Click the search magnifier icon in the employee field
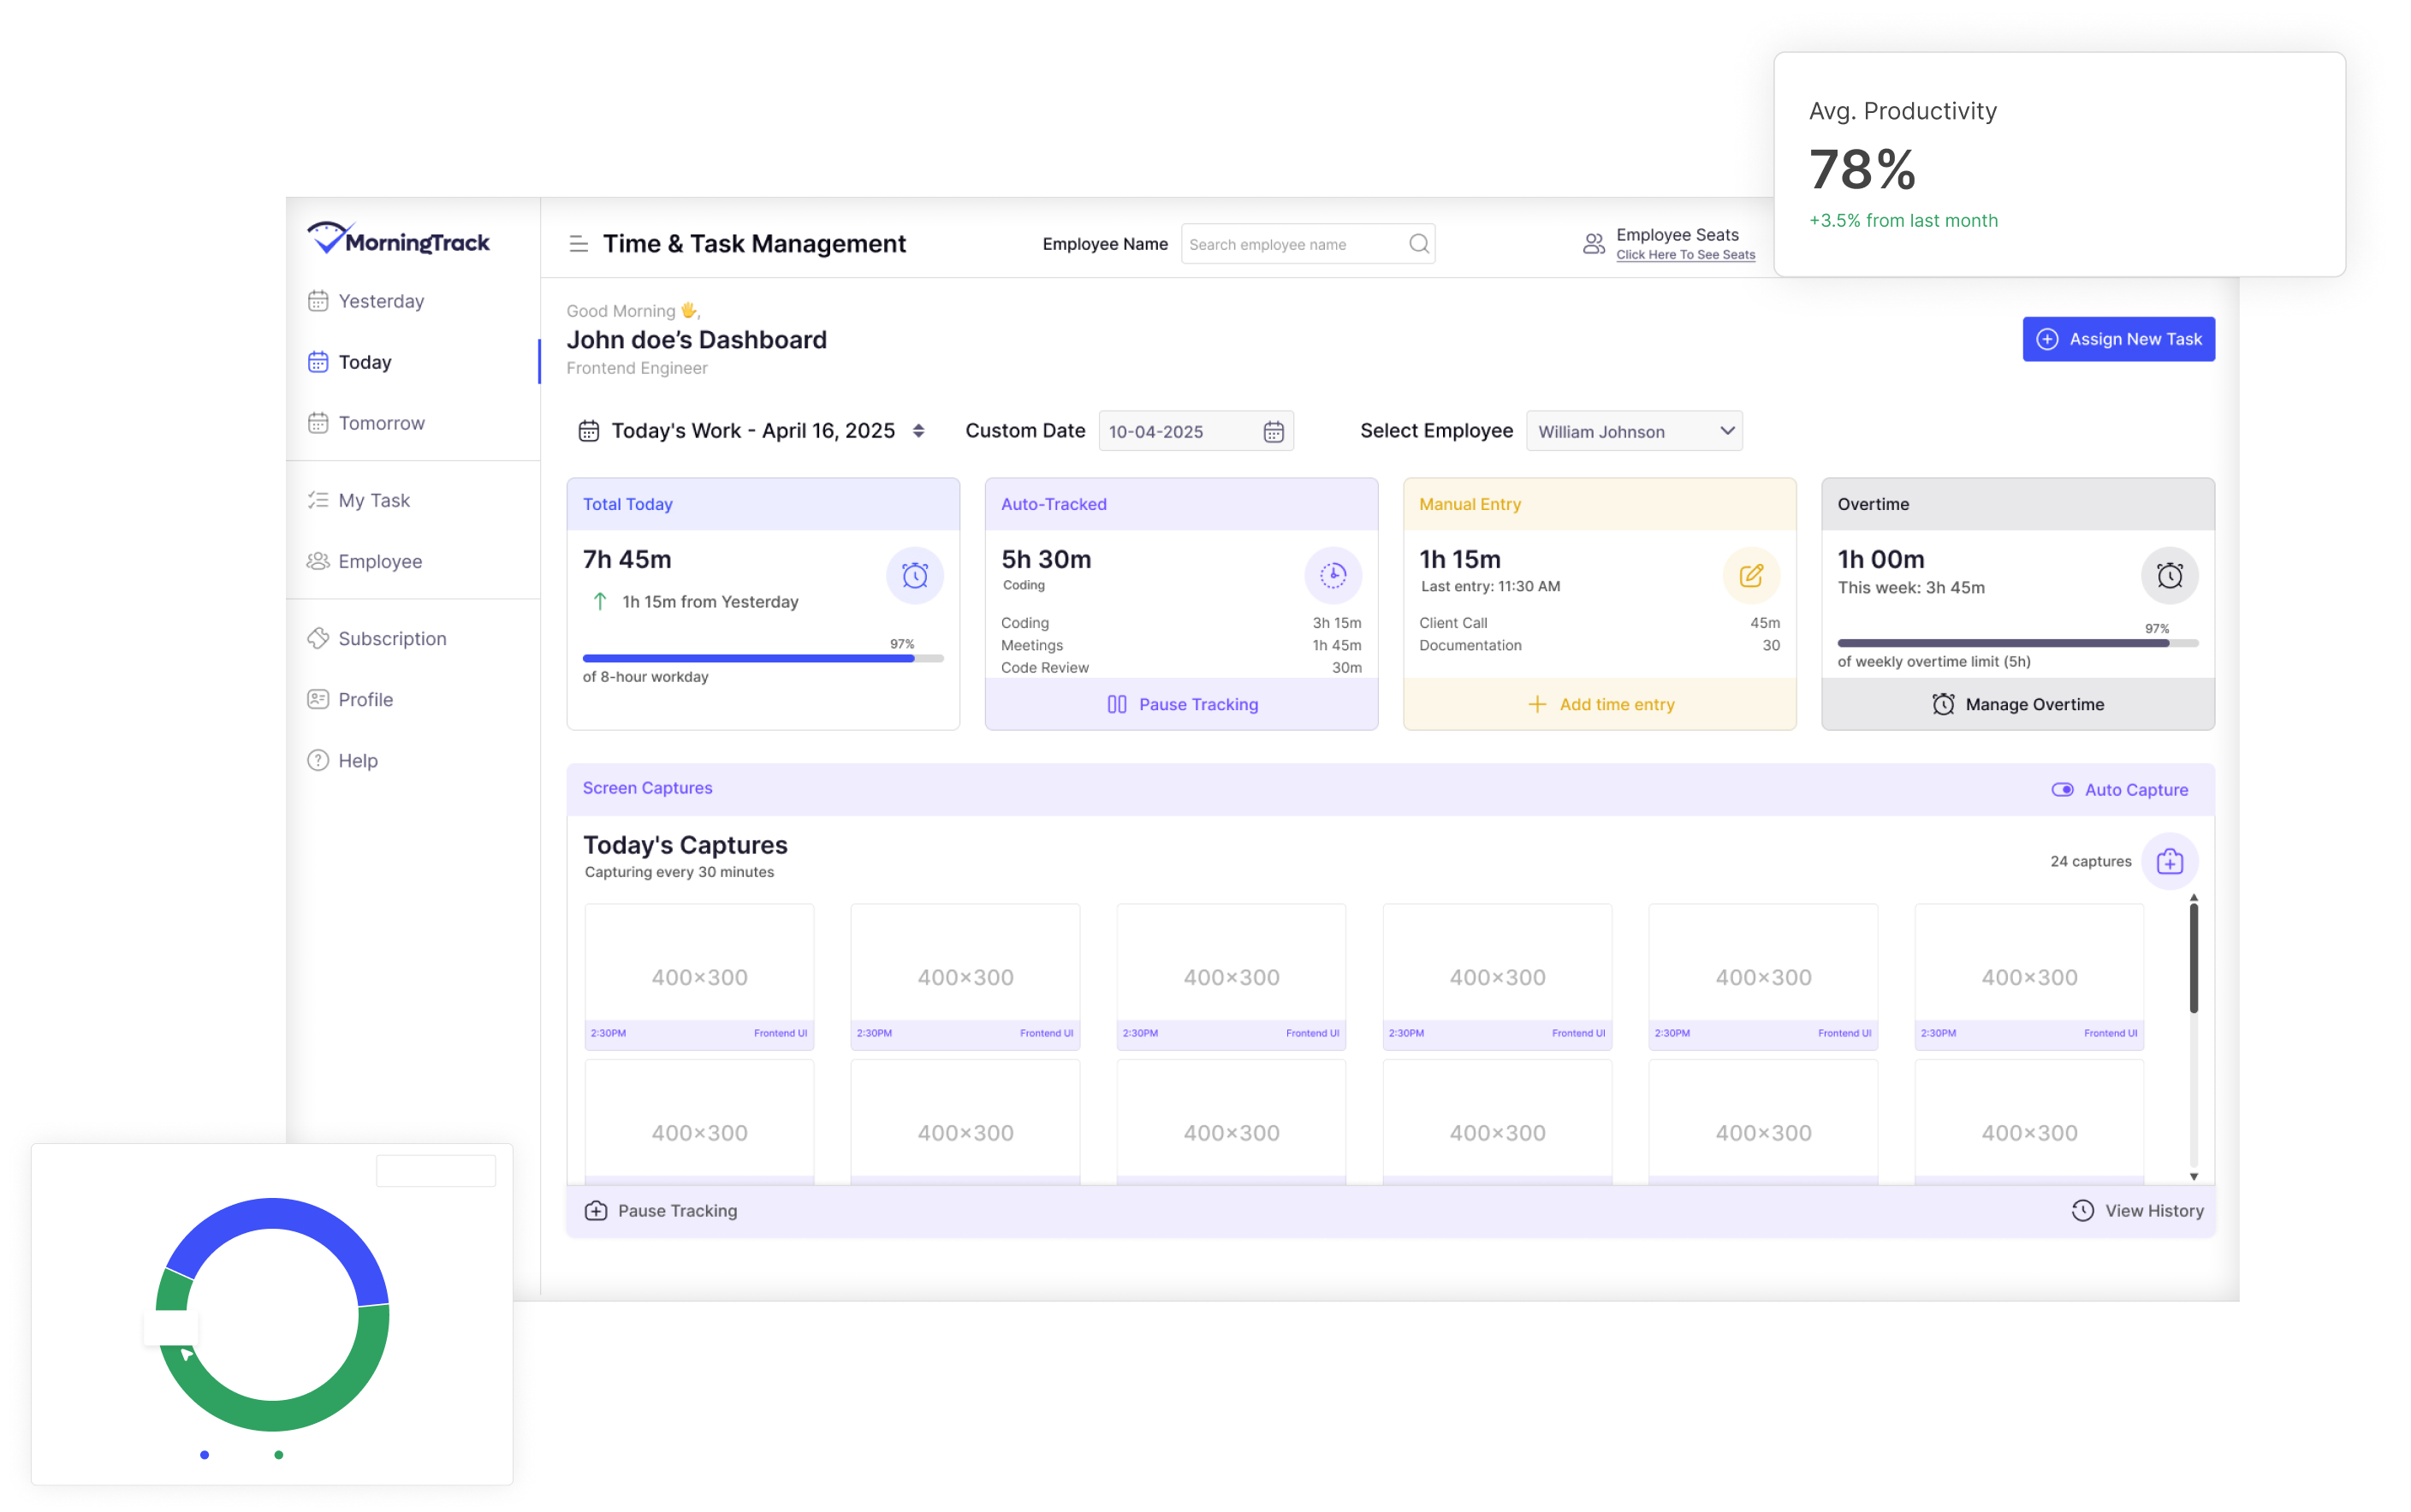Image resolution: width=2411 pixels, height=1512 pixels. pyautogui.click(x=1418, y=244)
